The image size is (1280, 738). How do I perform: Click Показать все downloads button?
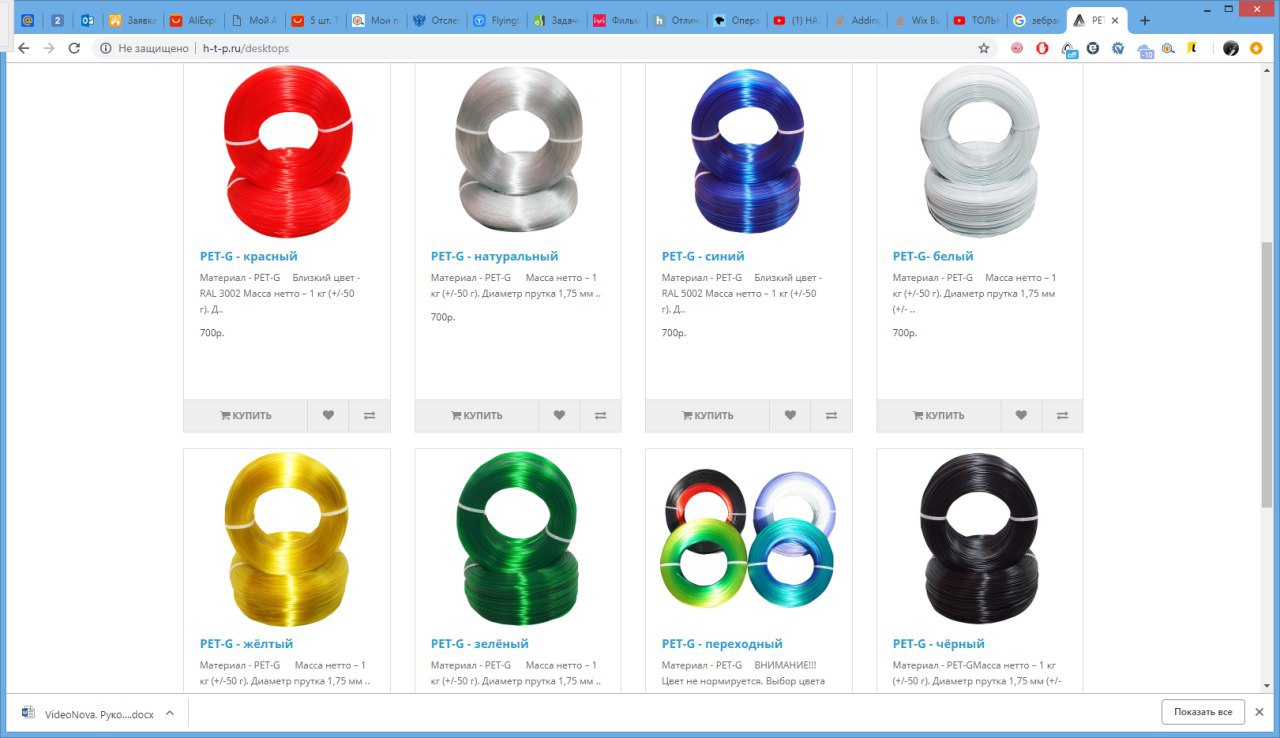pos(1203,712)
